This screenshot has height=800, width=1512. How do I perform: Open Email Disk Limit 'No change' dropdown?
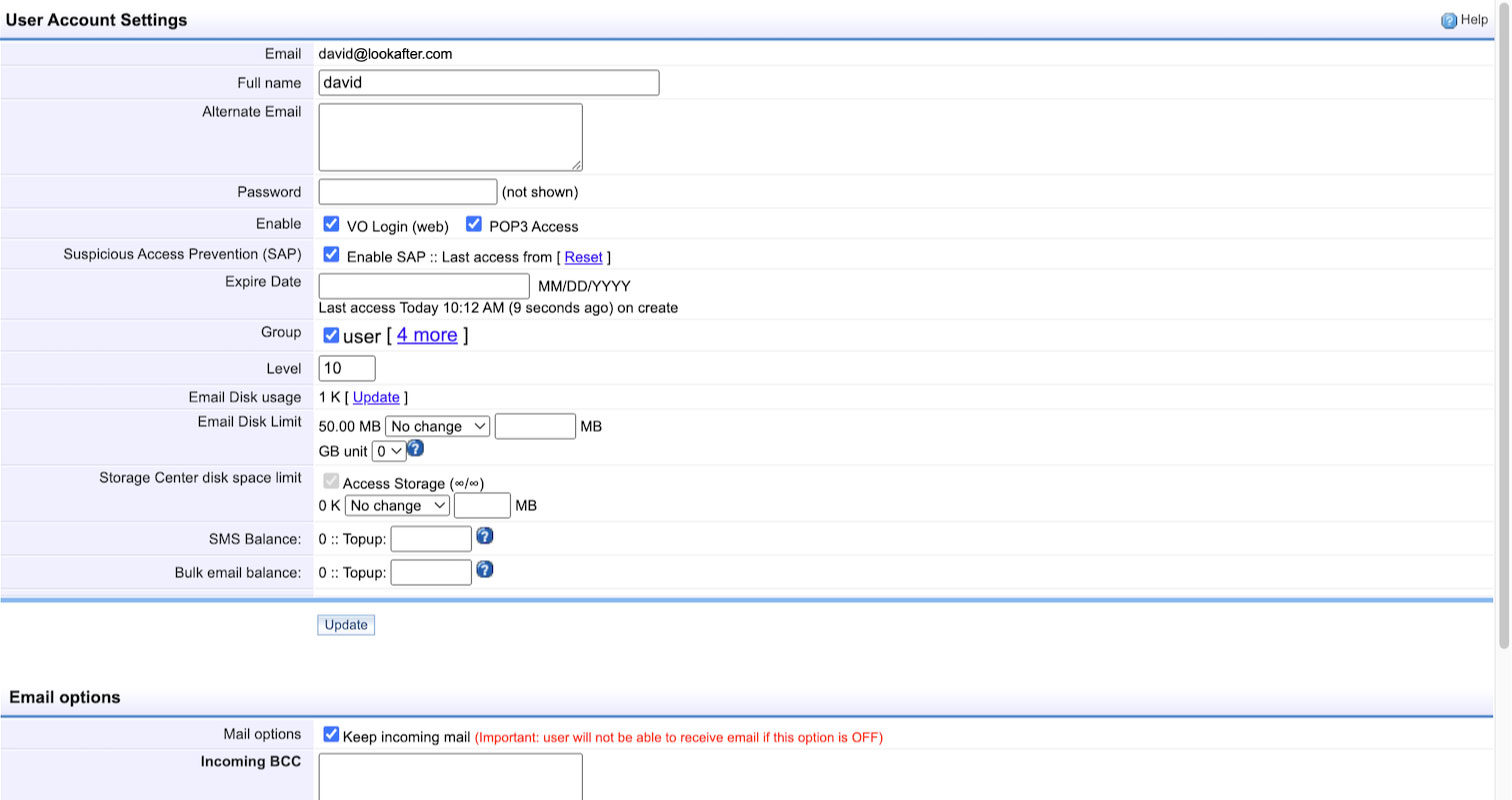pyautogui.click(x=437, y=426)
